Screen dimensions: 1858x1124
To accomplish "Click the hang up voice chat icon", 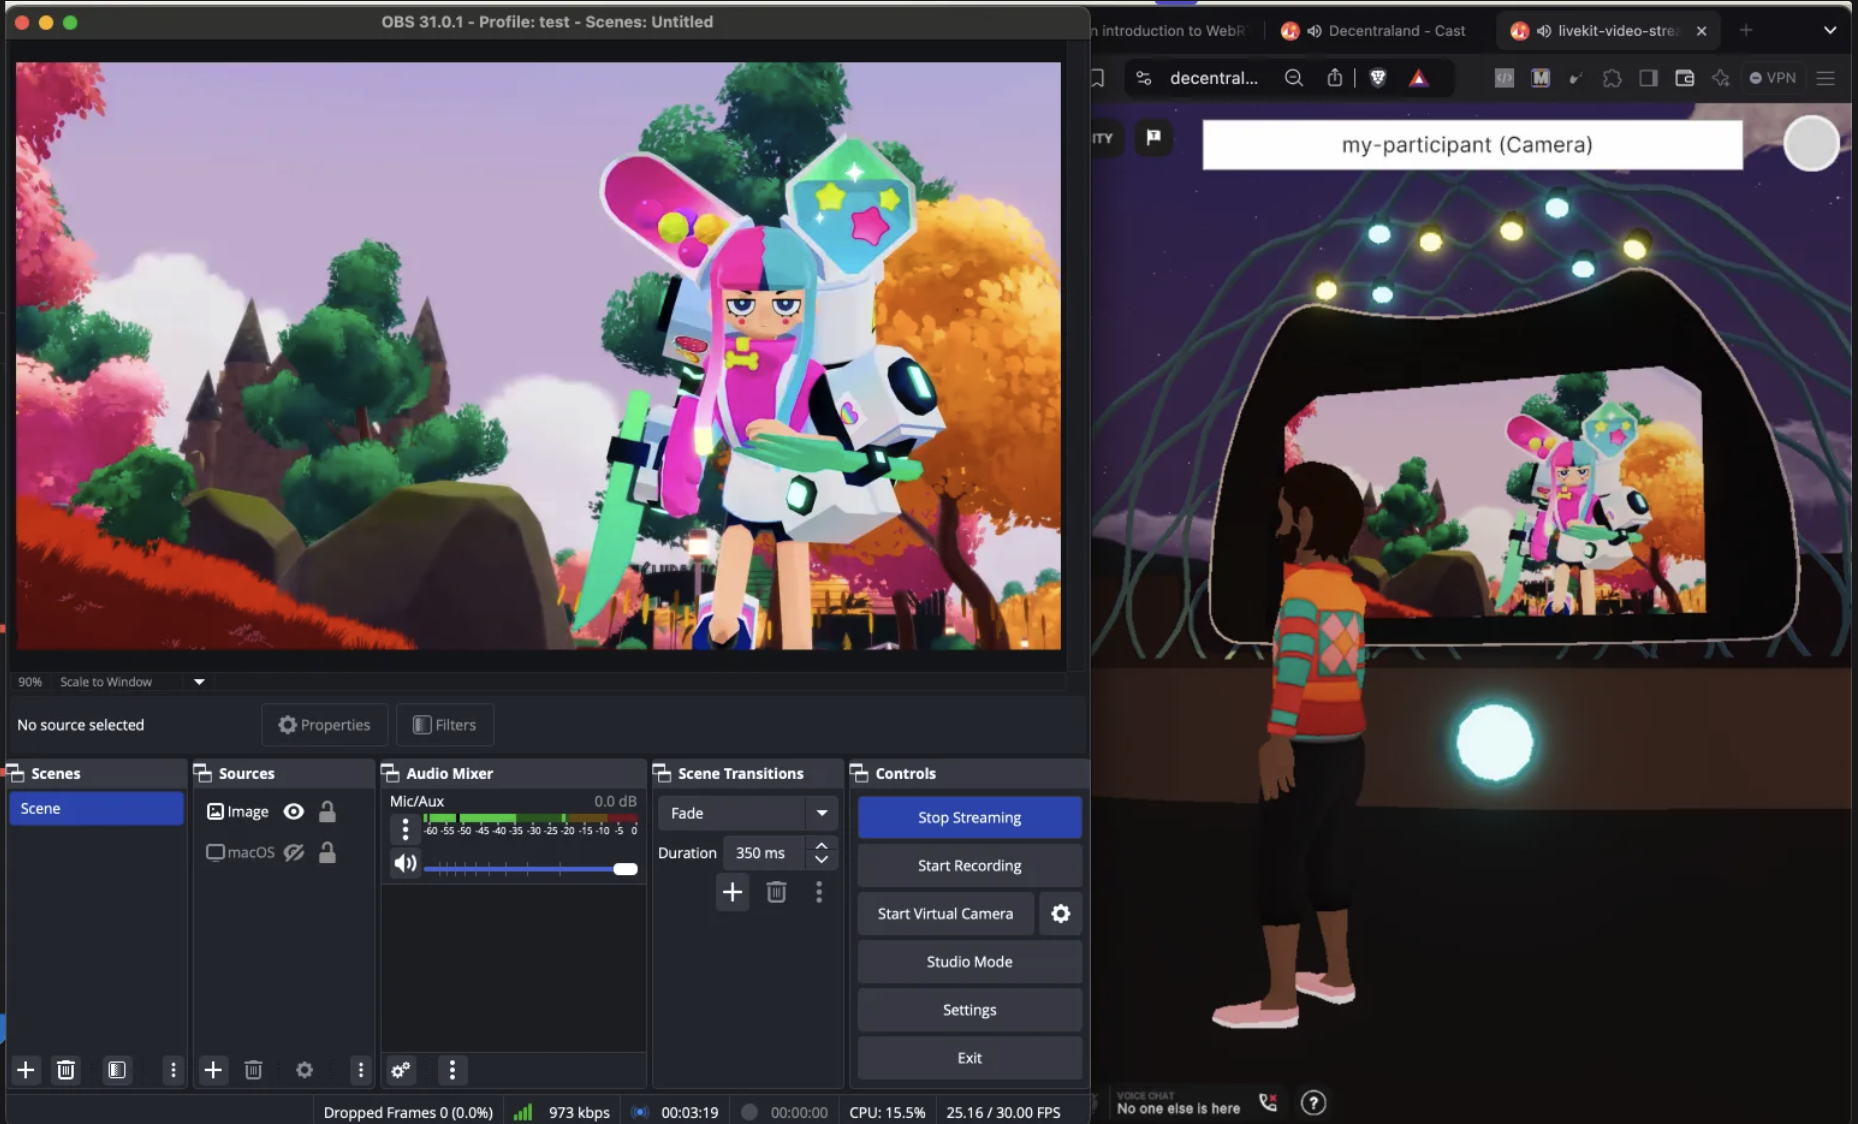I will point(1268,1102).
